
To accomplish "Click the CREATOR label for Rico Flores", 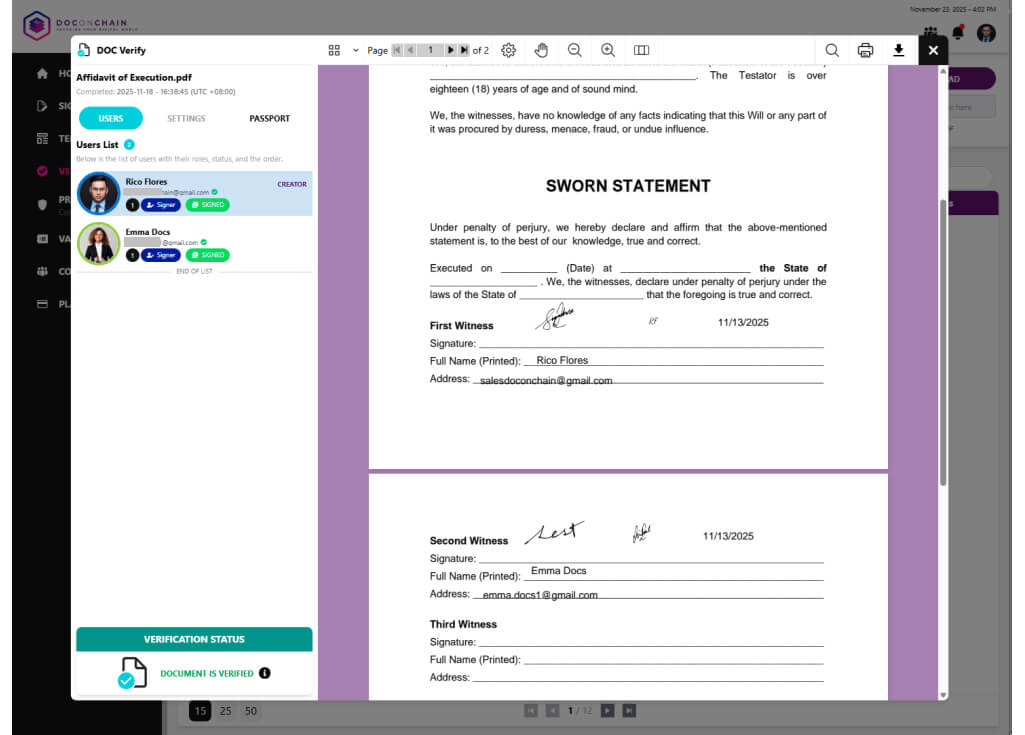I will [x=292, y=184].
